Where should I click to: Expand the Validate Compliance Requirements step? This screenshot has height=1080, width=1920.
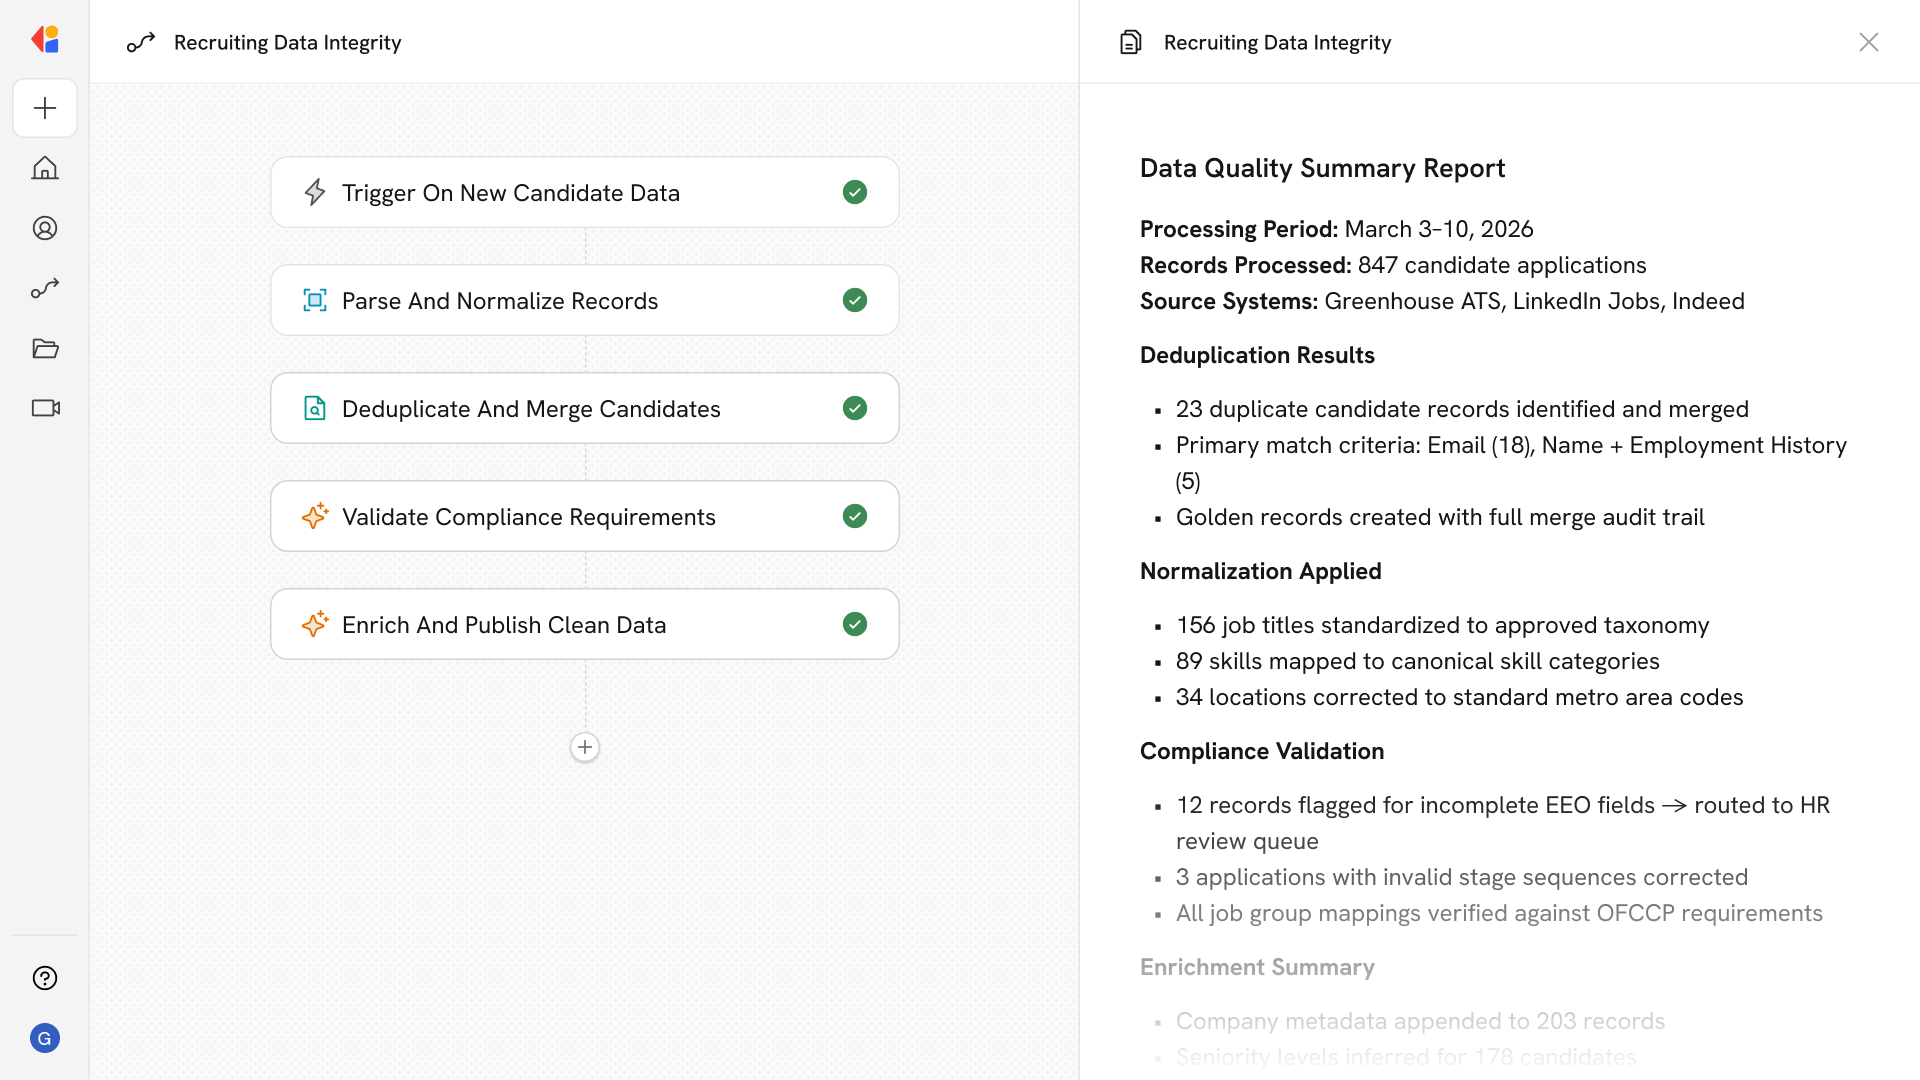[528, 517]
